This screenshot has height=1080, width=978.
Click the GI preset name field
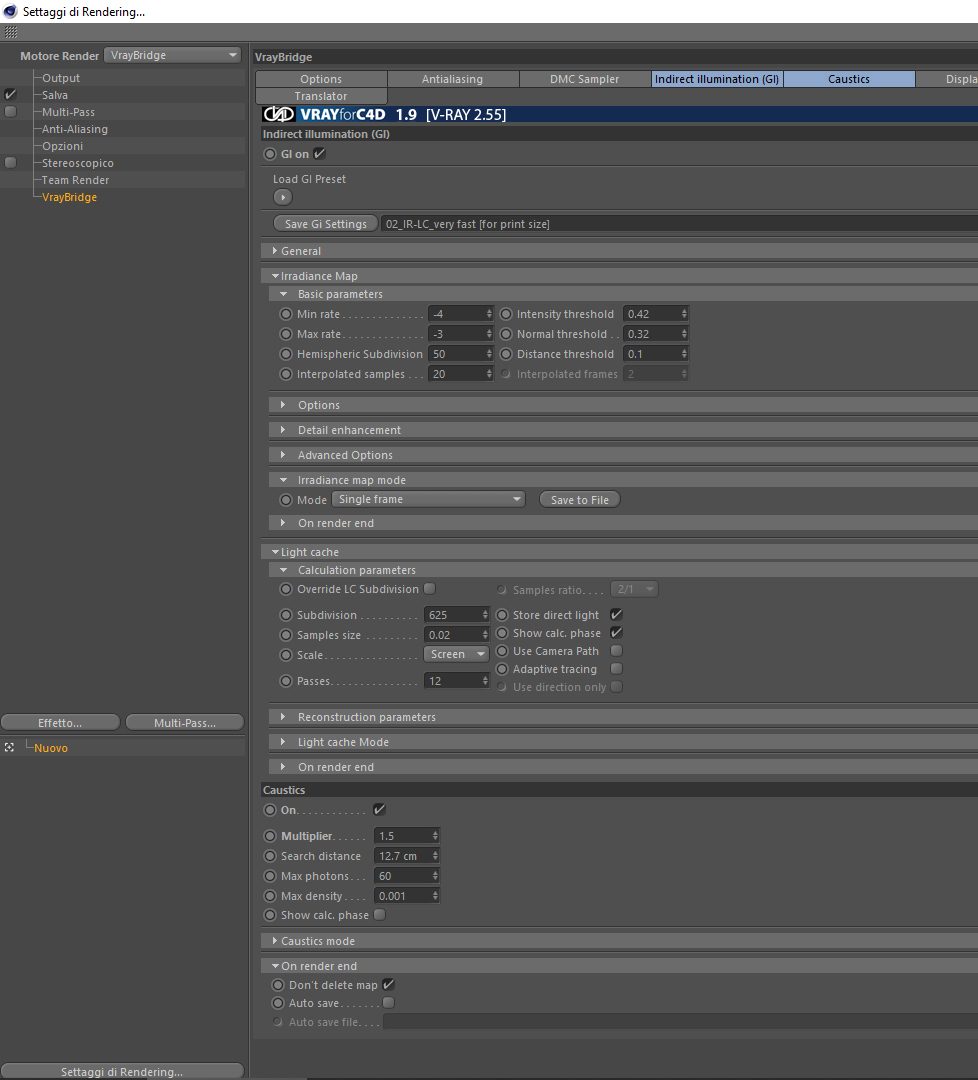pyautogui.click(x=679, y=224)
